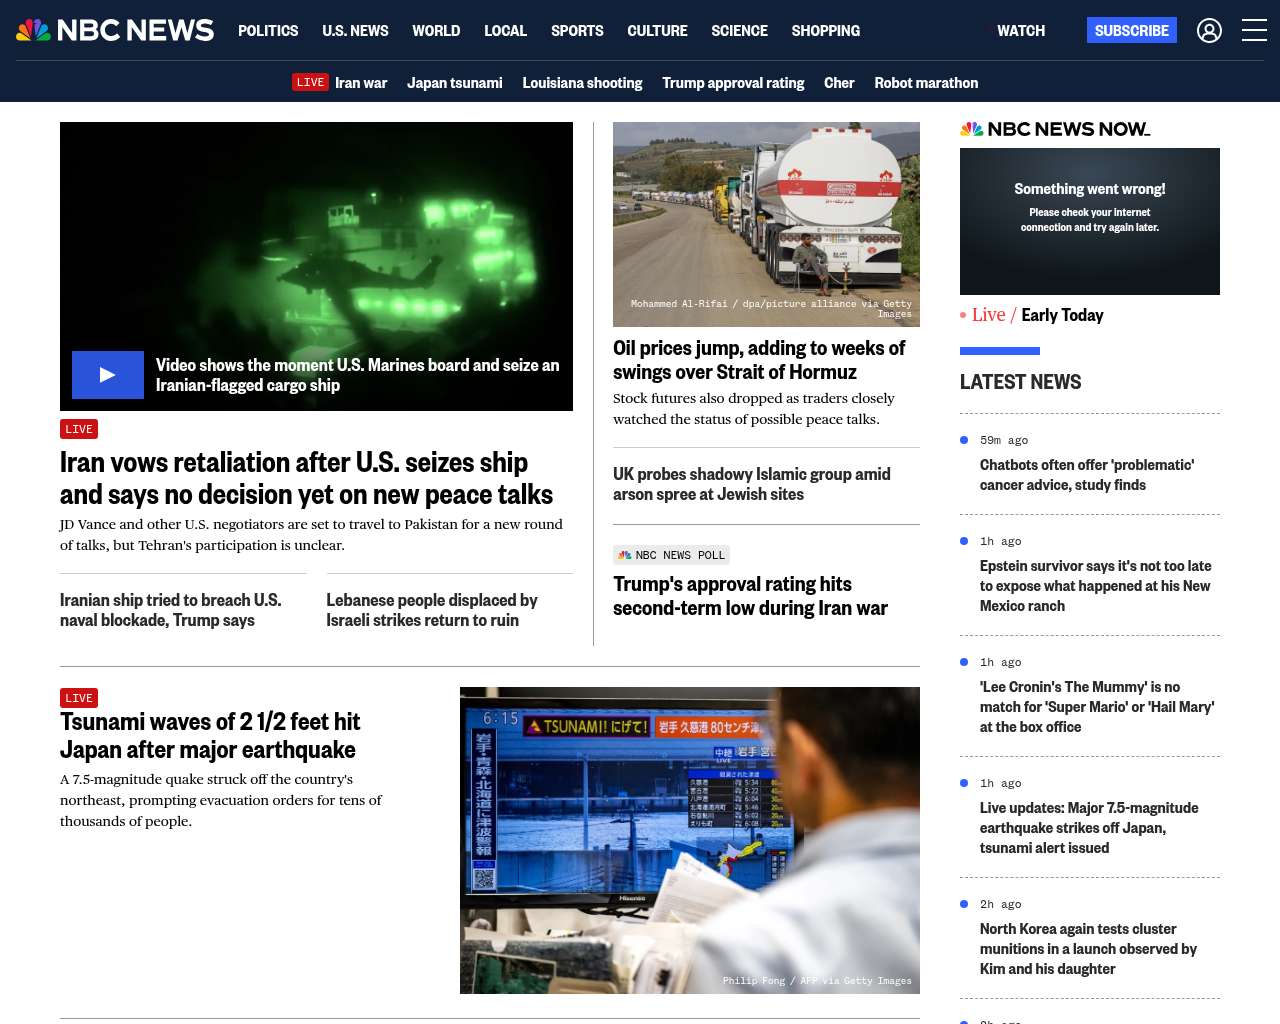1280x1024 pixels.
Task: Open the tsunami TV broadcast photo
Action: point(689,840)
